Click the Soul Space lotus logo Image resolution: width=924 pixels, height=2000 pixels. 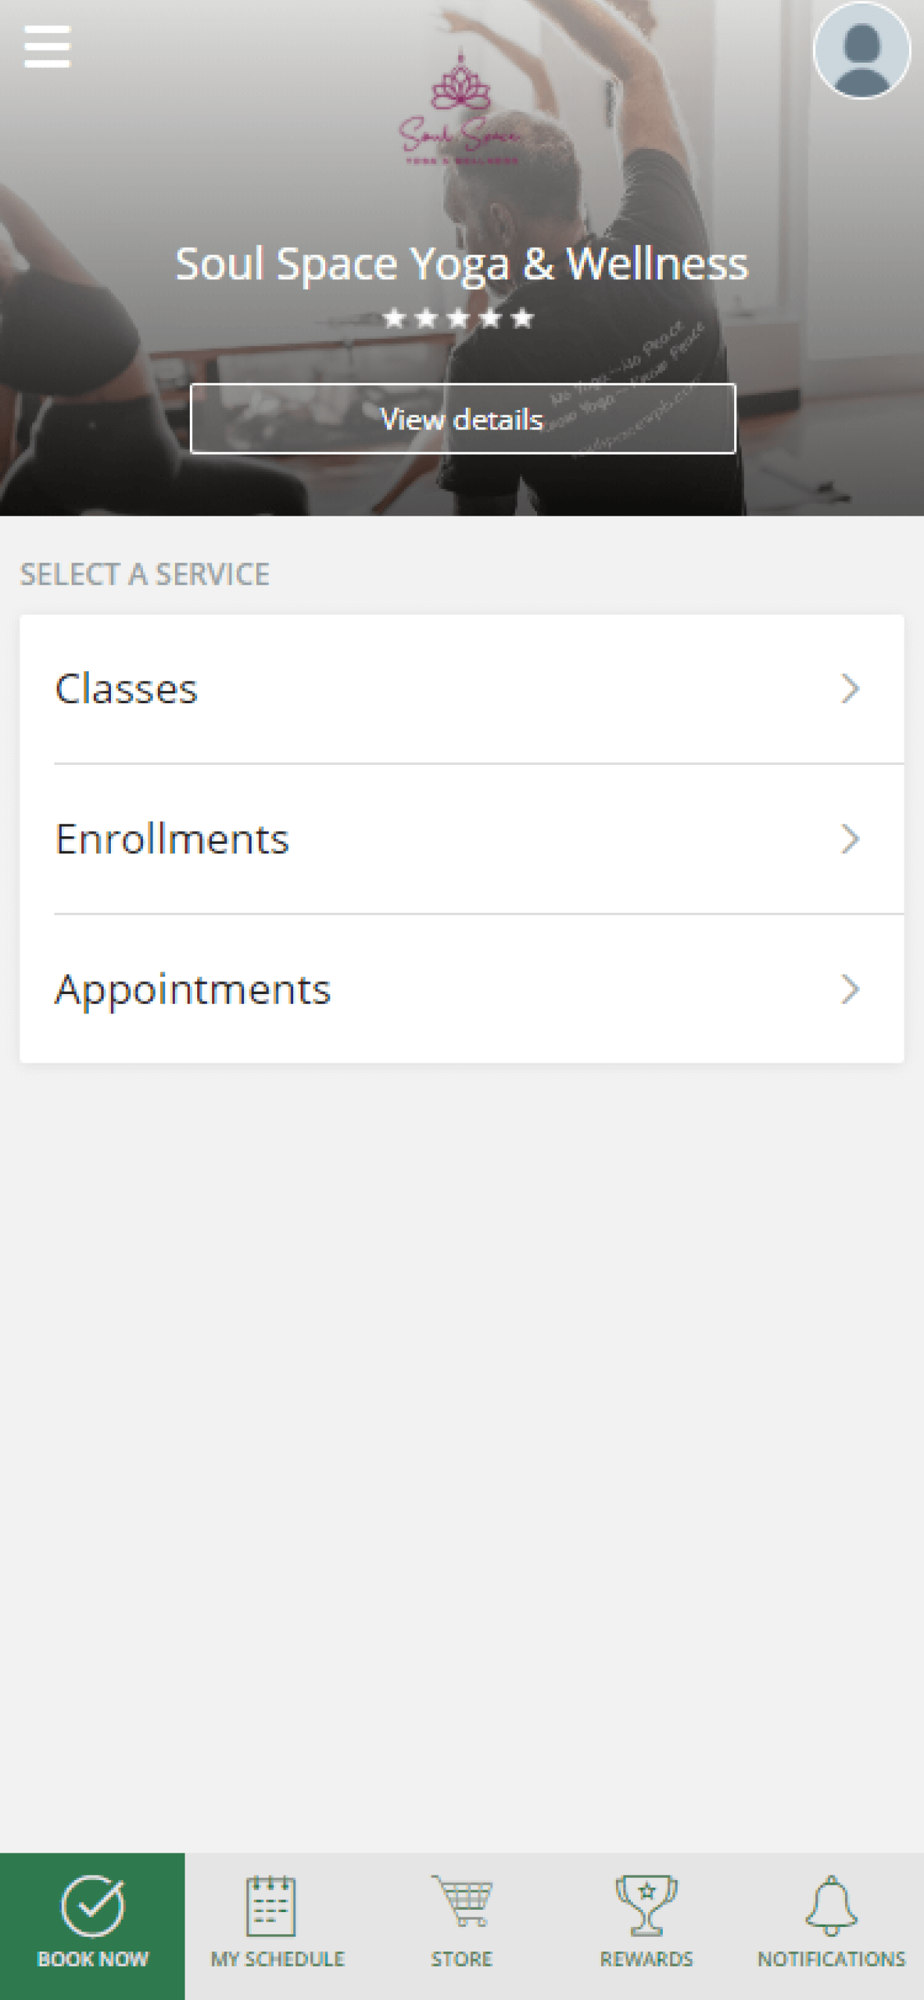pos(460,110)
